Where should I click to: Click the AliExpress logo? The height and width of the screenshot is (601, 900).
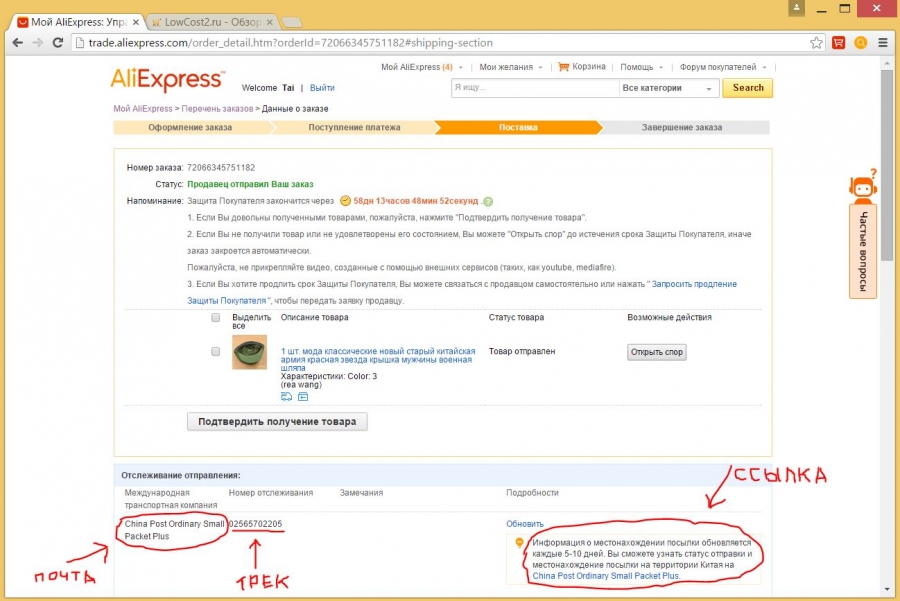pos(168,80)
